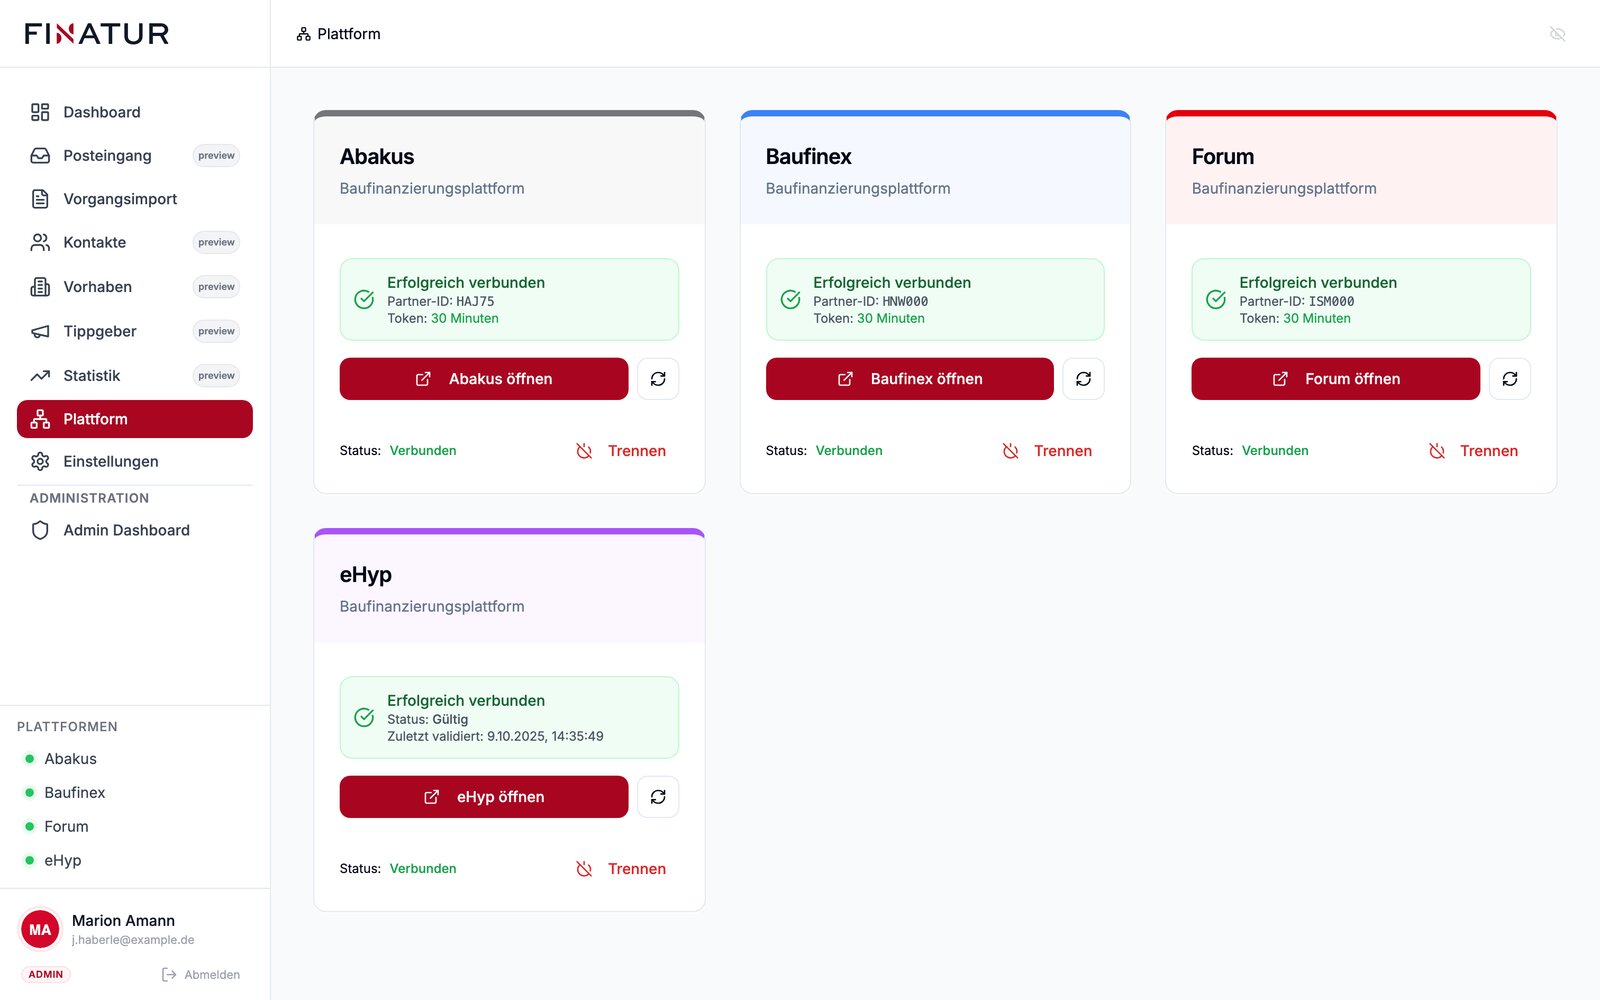Click the FINATUR logo
Image resolution: width=1600 pixels, height=1000 pixels.
(x=97, y=34)
